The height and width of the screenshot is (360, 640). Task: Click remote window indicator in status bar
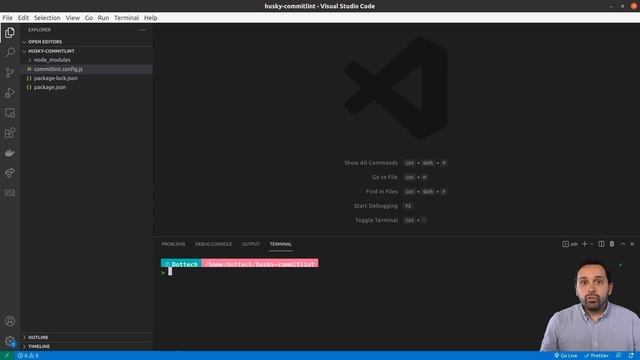click(x=7, y=356)
